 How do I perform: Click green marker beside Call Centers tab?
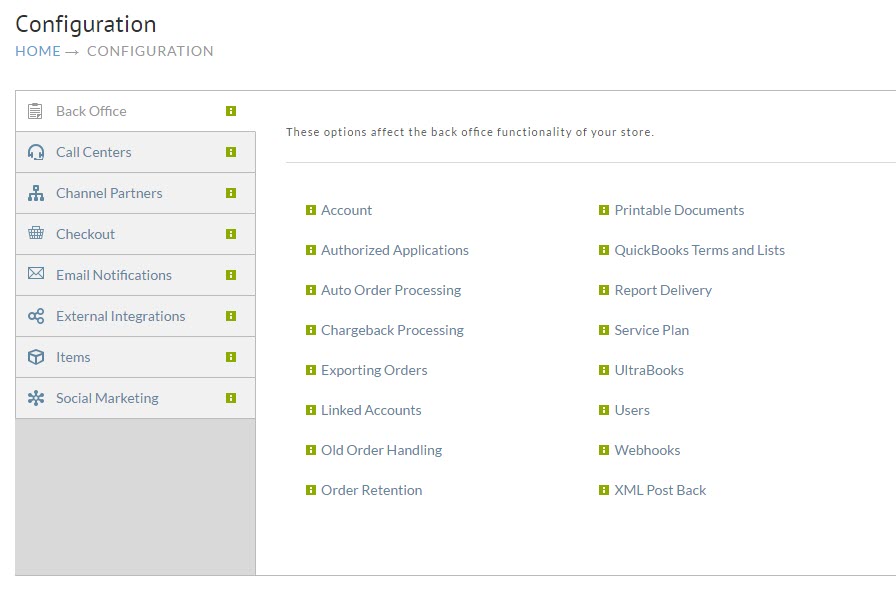[x=231, y=152]
